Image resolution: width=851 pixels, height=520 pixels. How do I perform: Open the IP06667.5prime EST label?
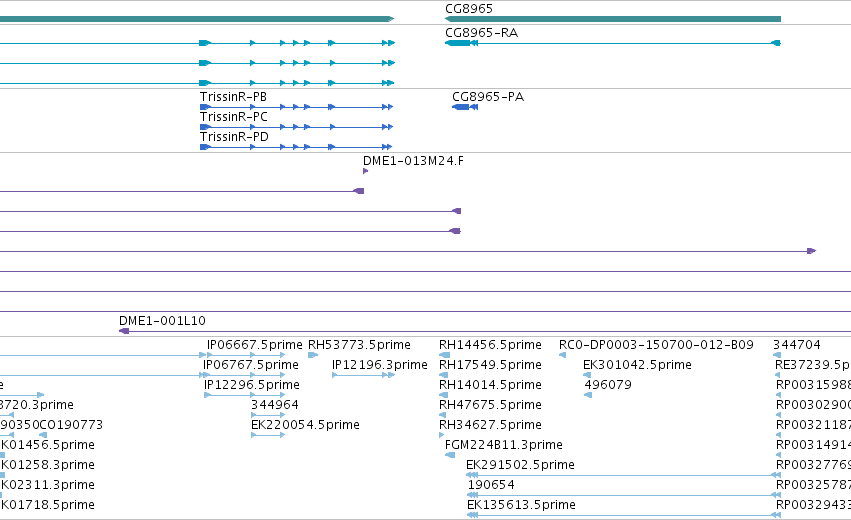tap(255, 345)
